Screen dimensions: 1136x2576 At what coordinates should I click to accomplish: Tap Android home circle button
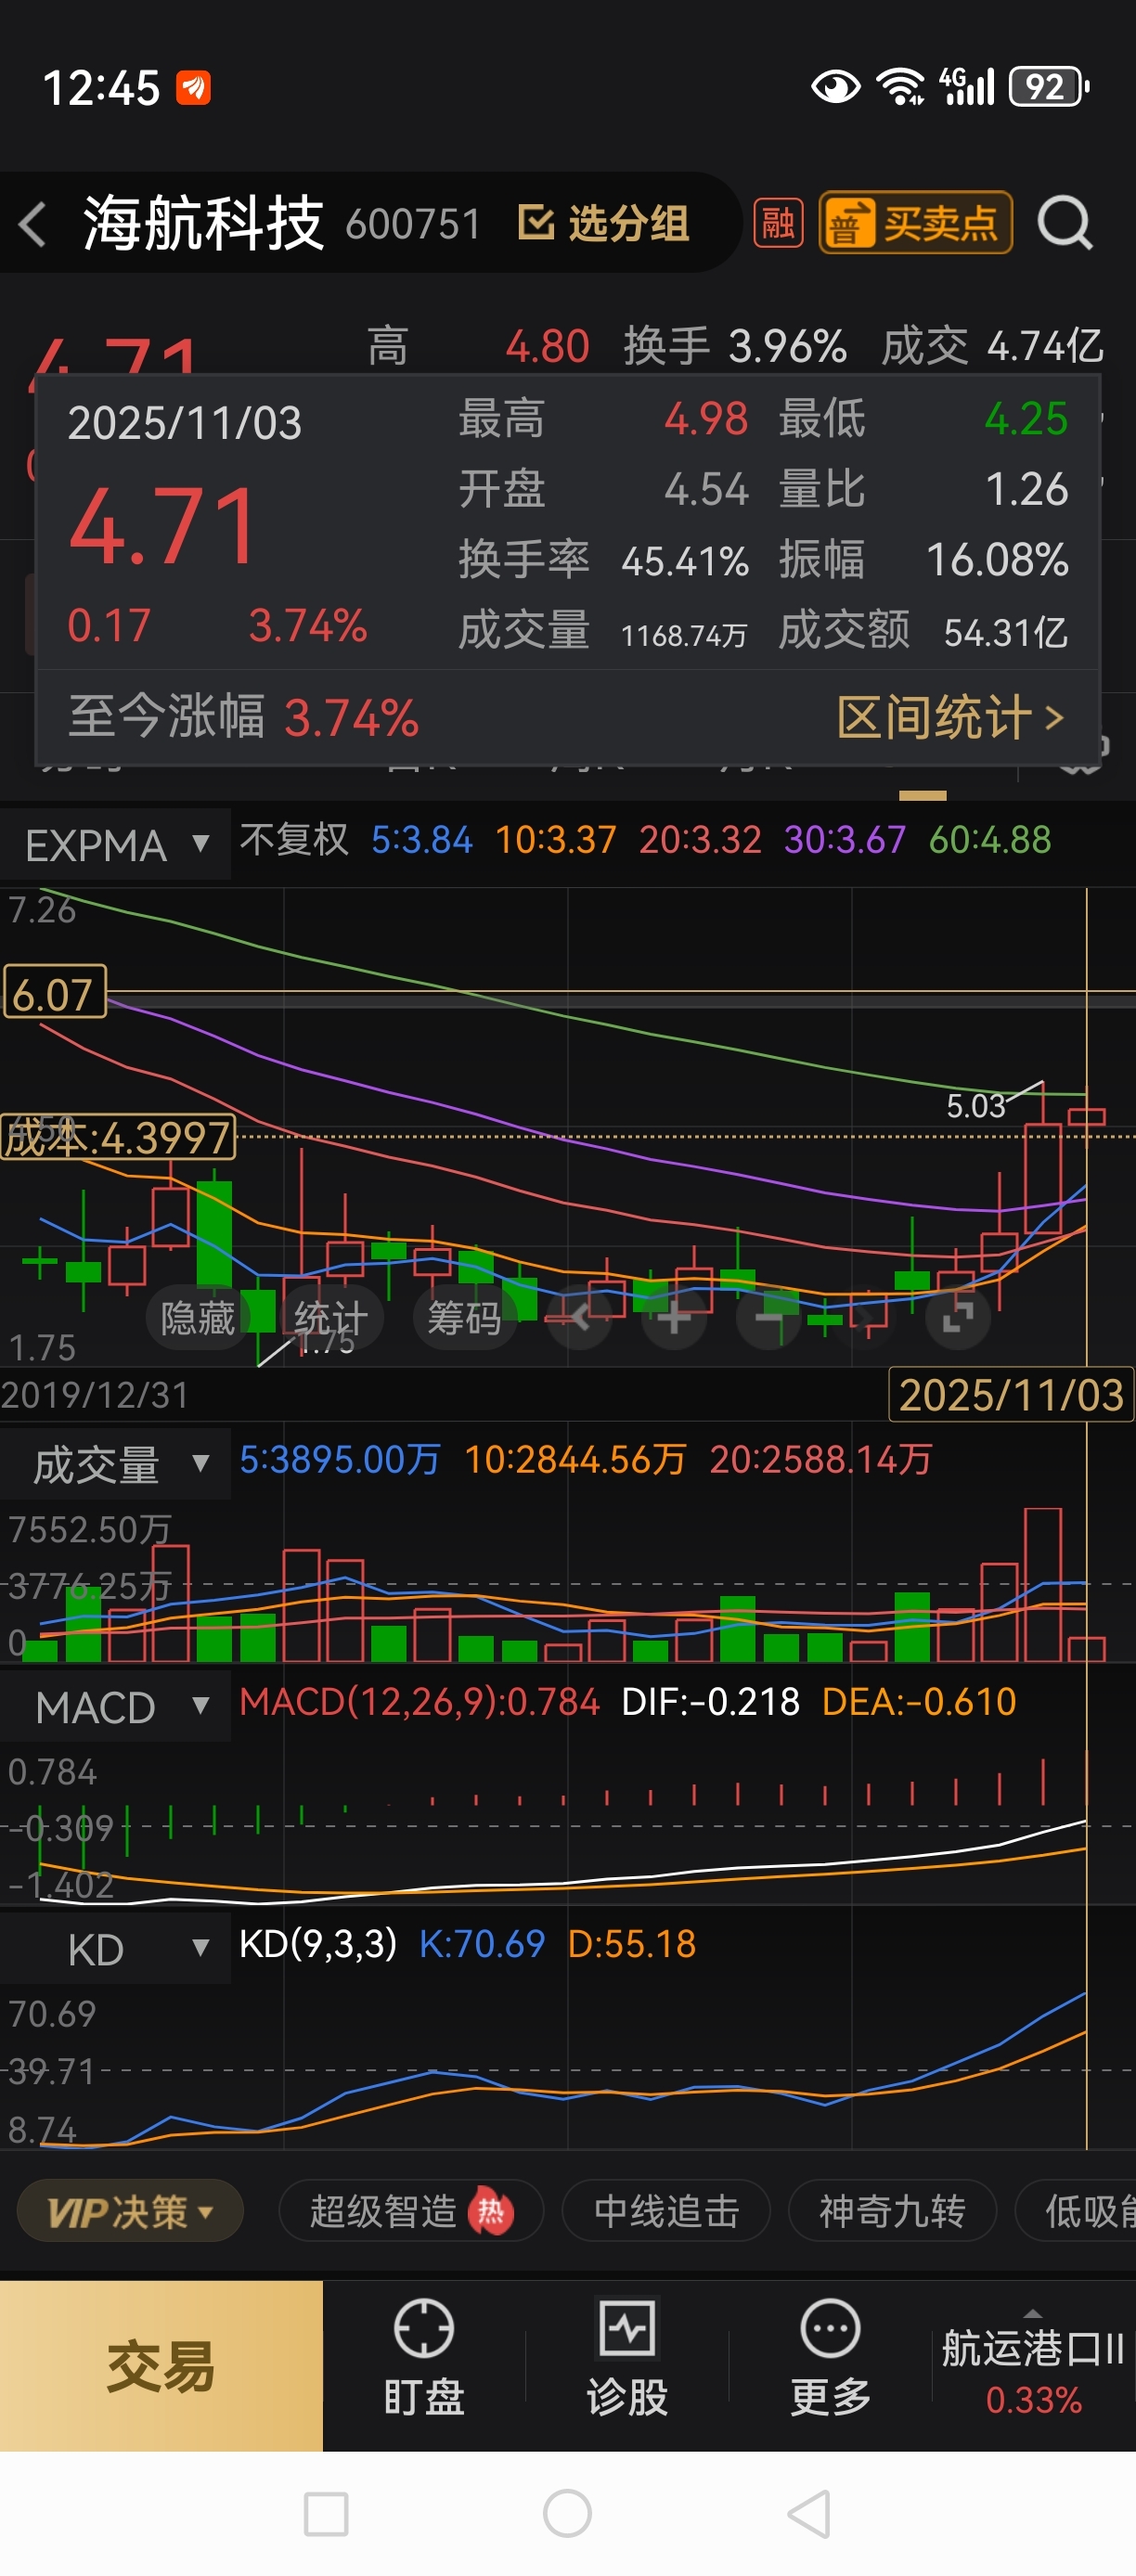(567, 2514)
